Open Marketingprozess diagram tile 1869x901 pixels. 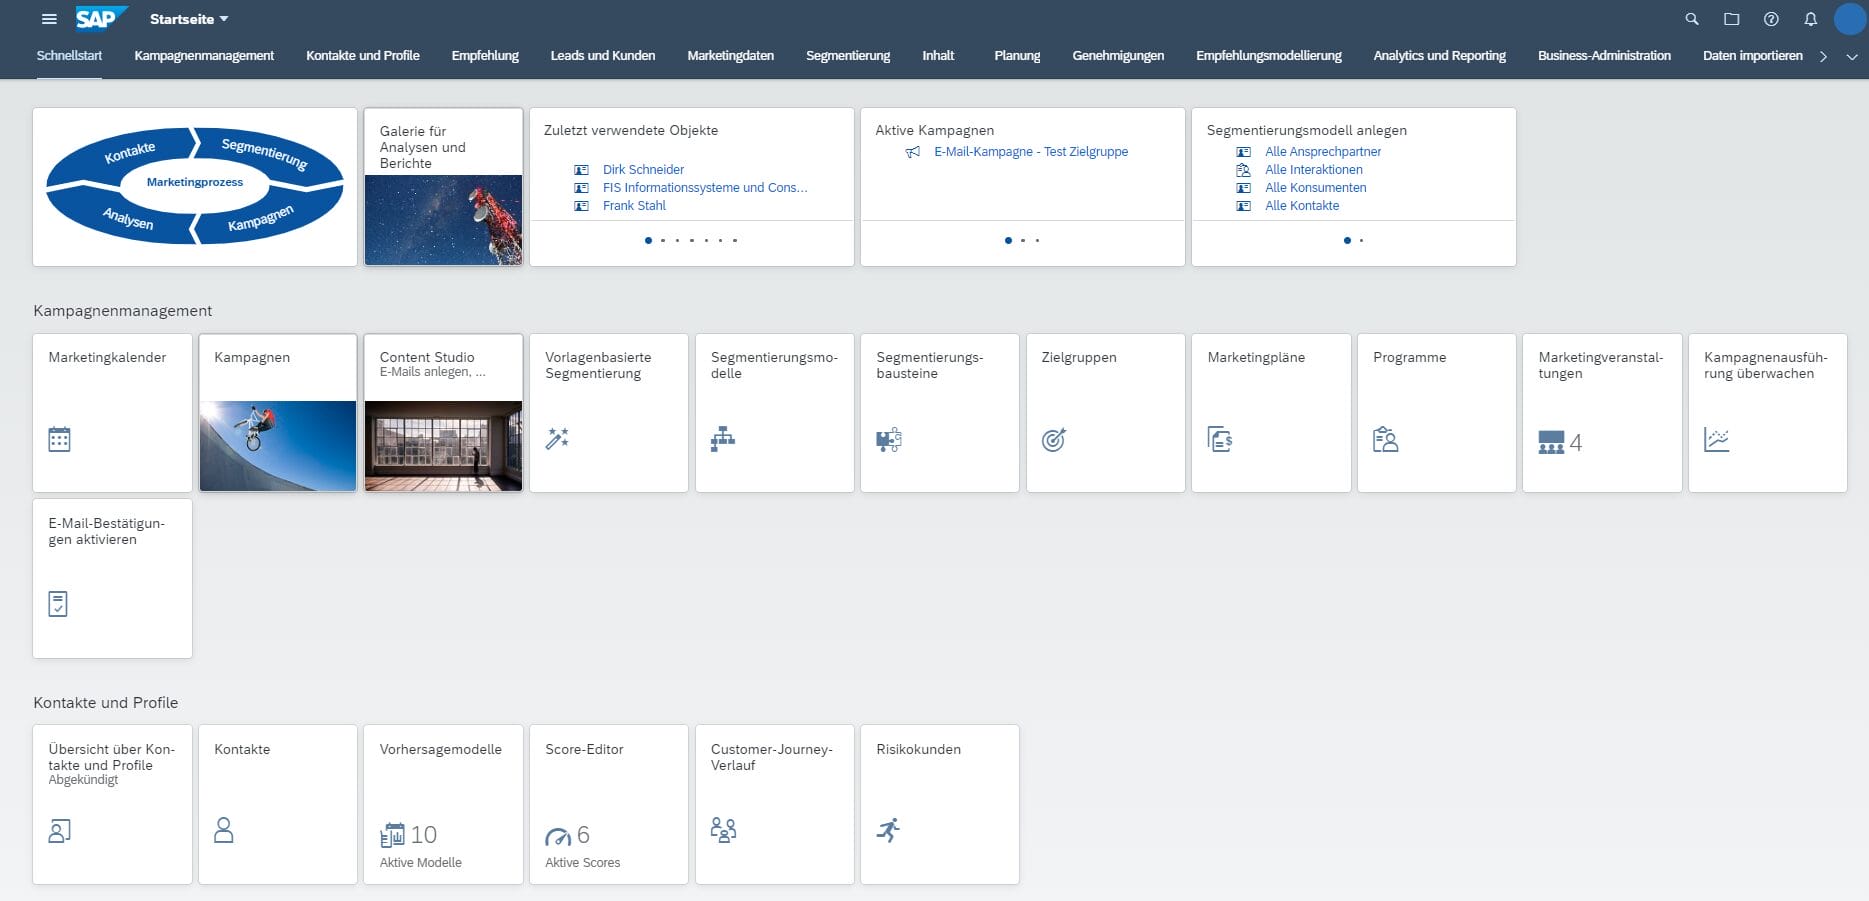pyautogui.click(x=195, y=187)
